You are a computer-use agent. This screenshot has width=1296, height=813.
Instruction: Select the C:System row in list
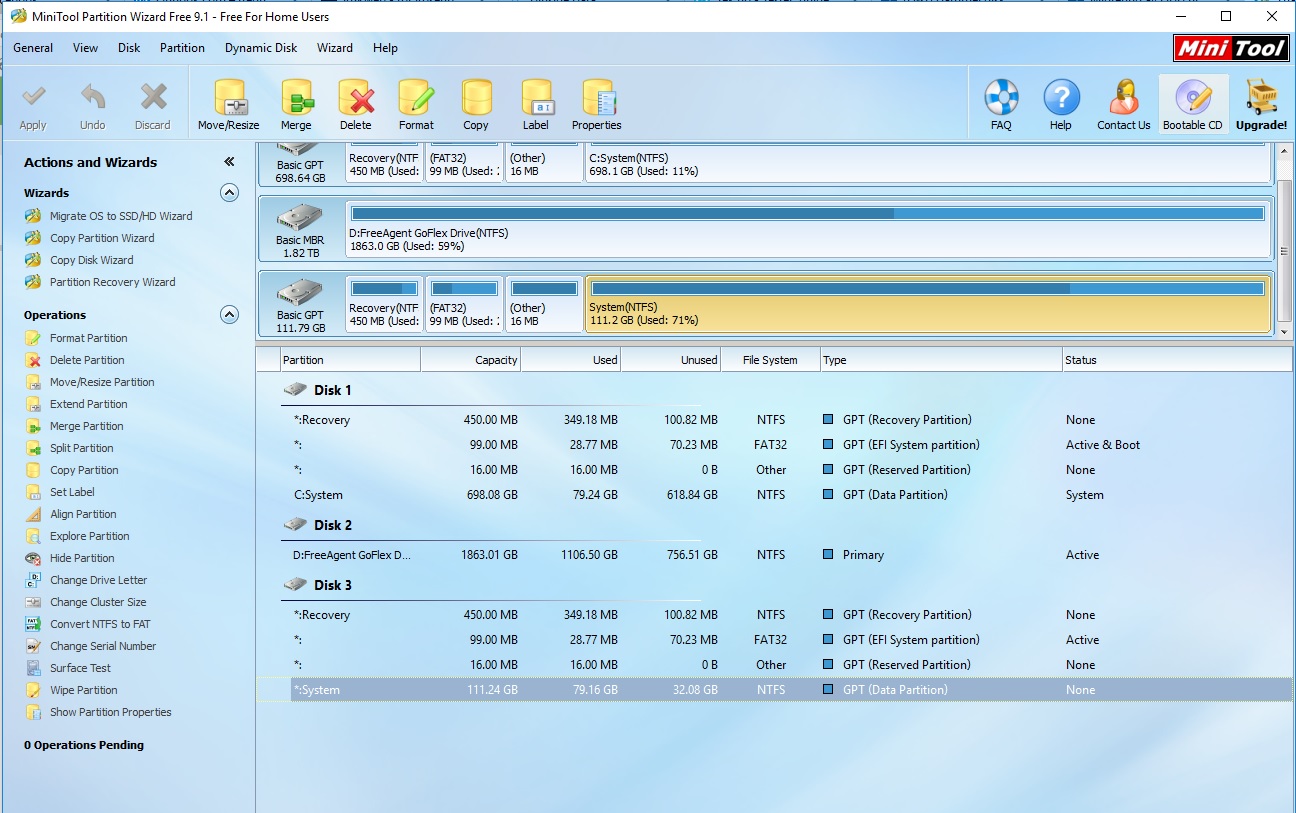click(774, 495)
